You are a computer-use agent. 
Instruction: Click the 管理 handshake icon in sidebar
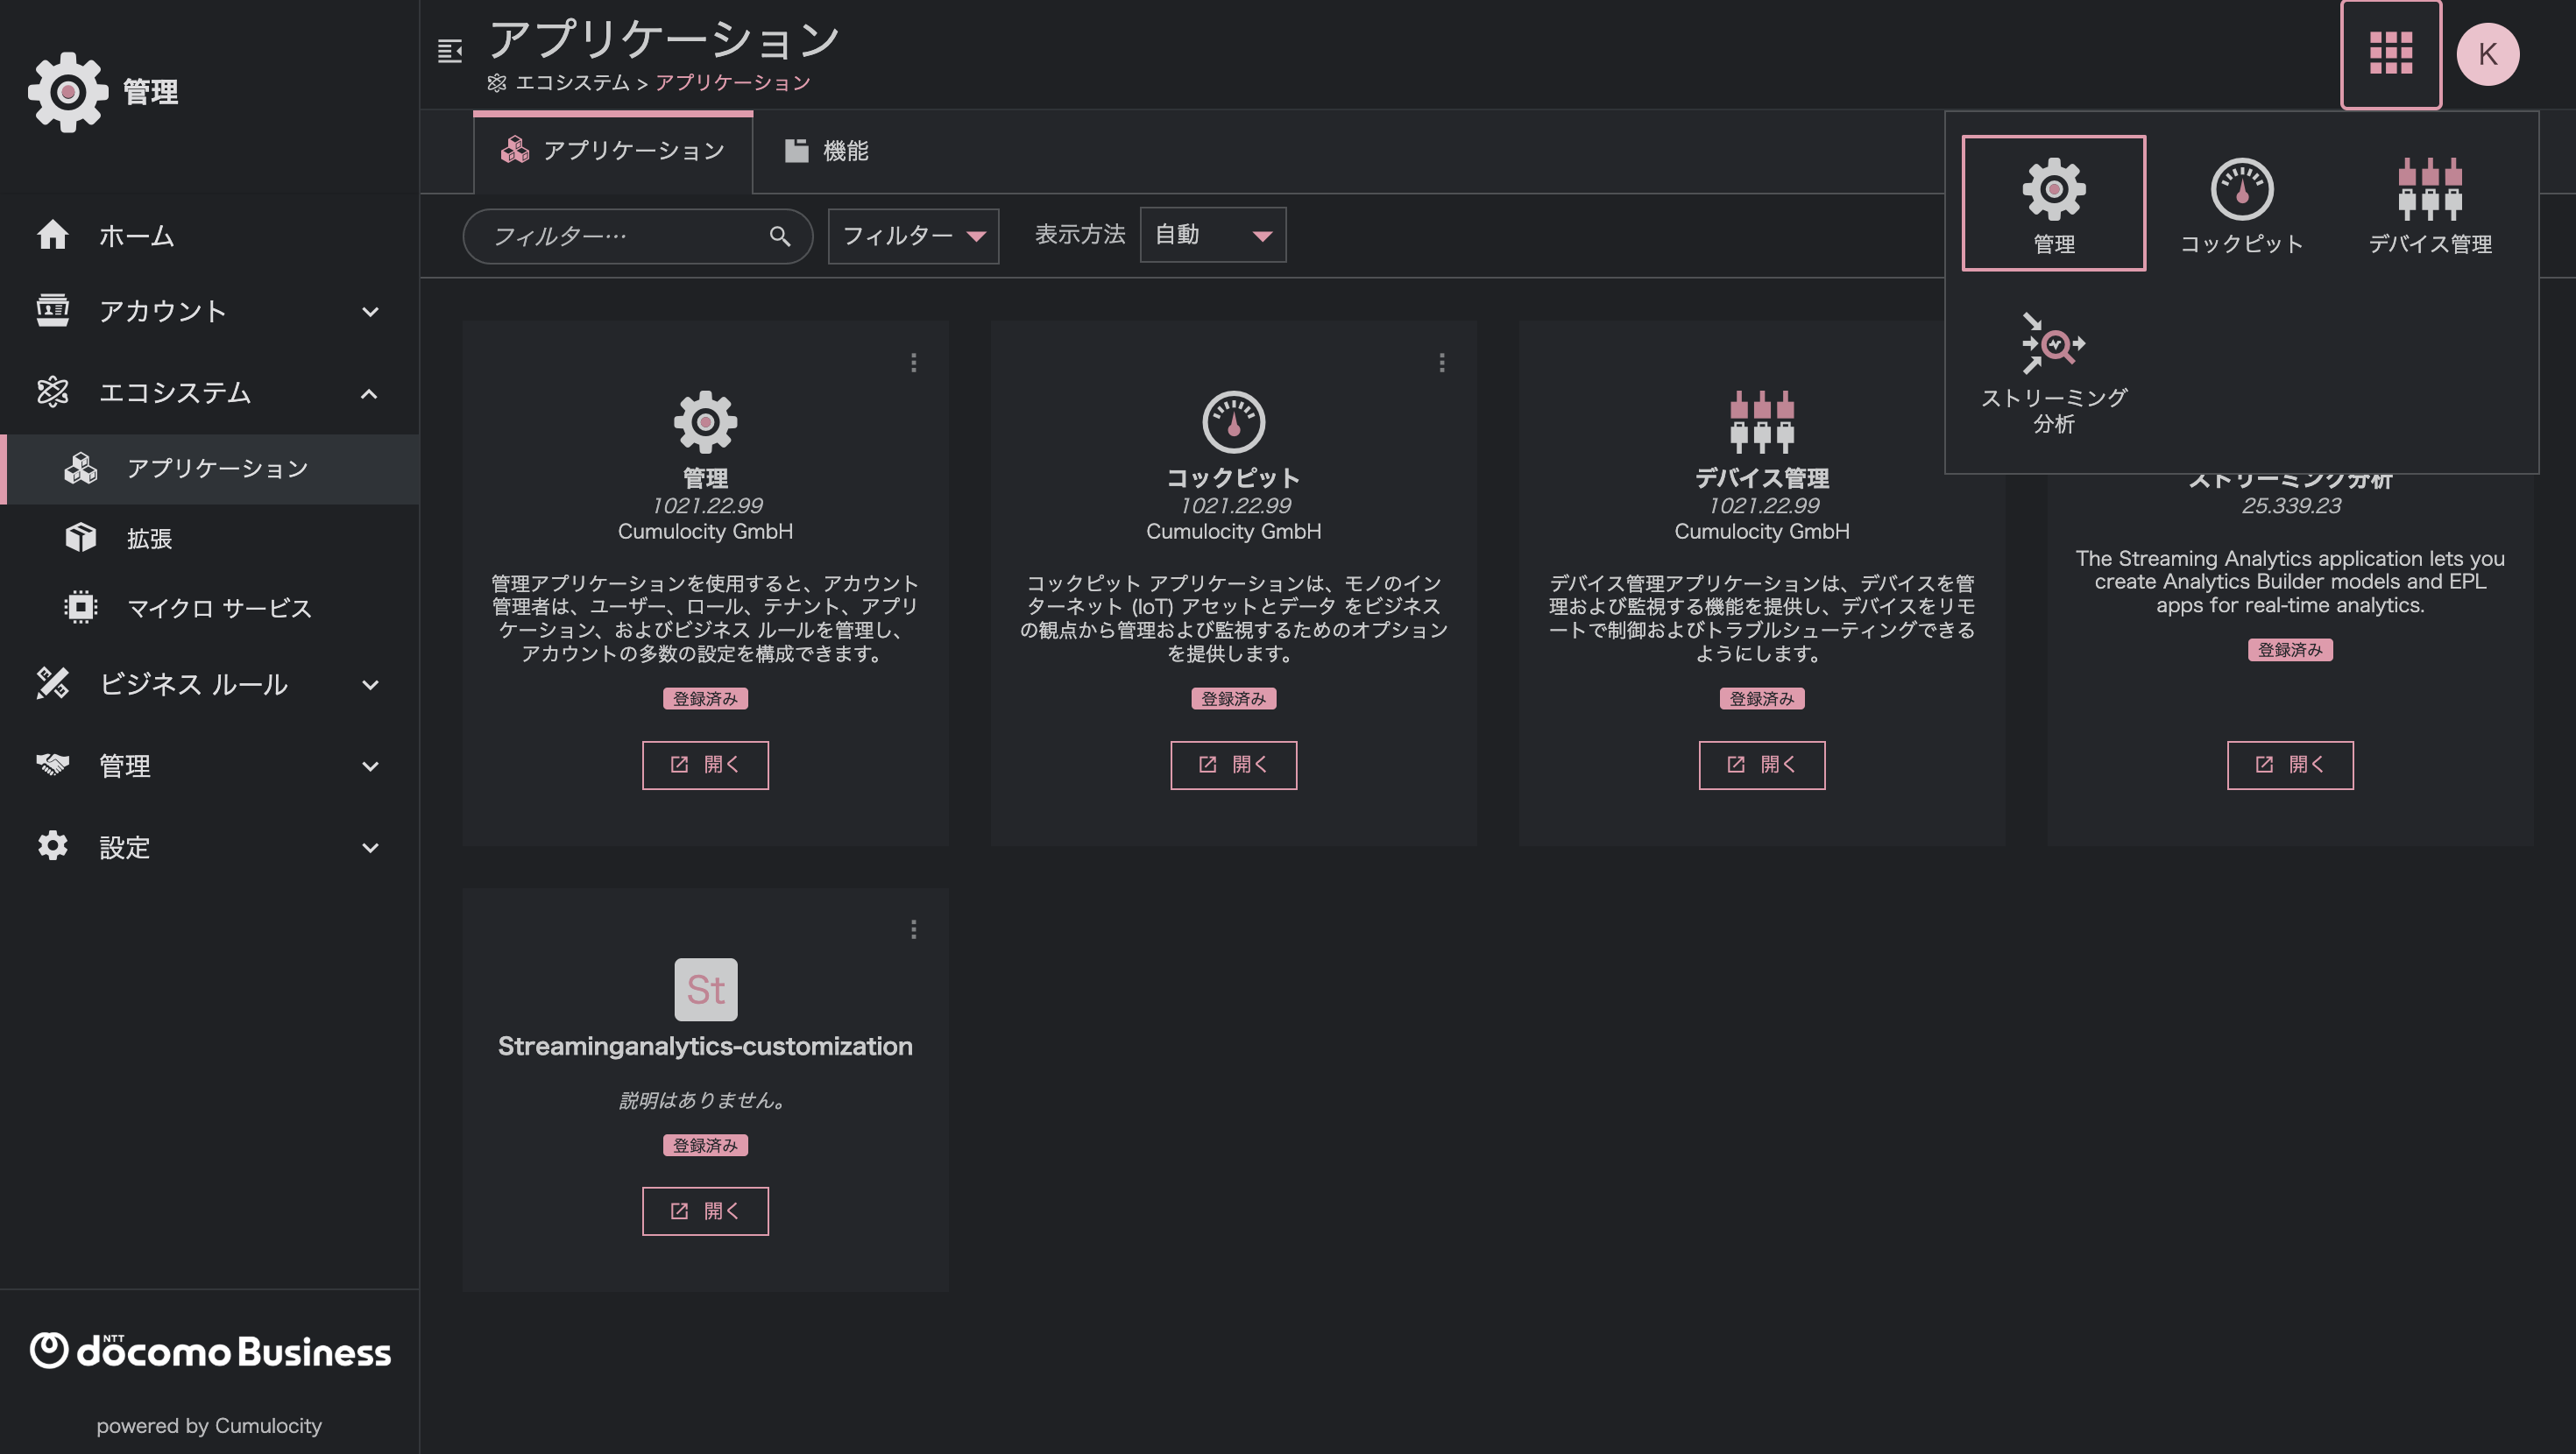[x=52, y=765]
